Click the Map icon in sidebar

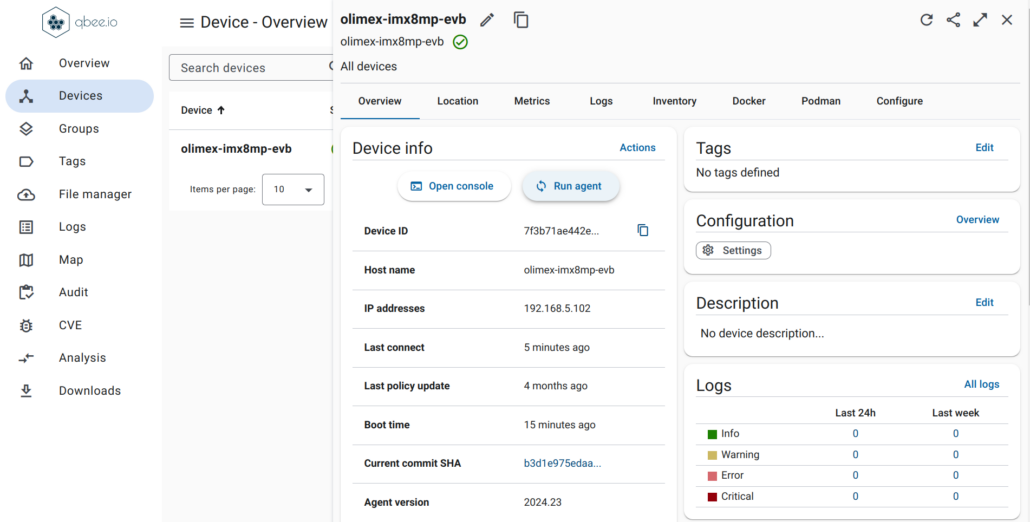pyautogui.click(x=26, y=260)
